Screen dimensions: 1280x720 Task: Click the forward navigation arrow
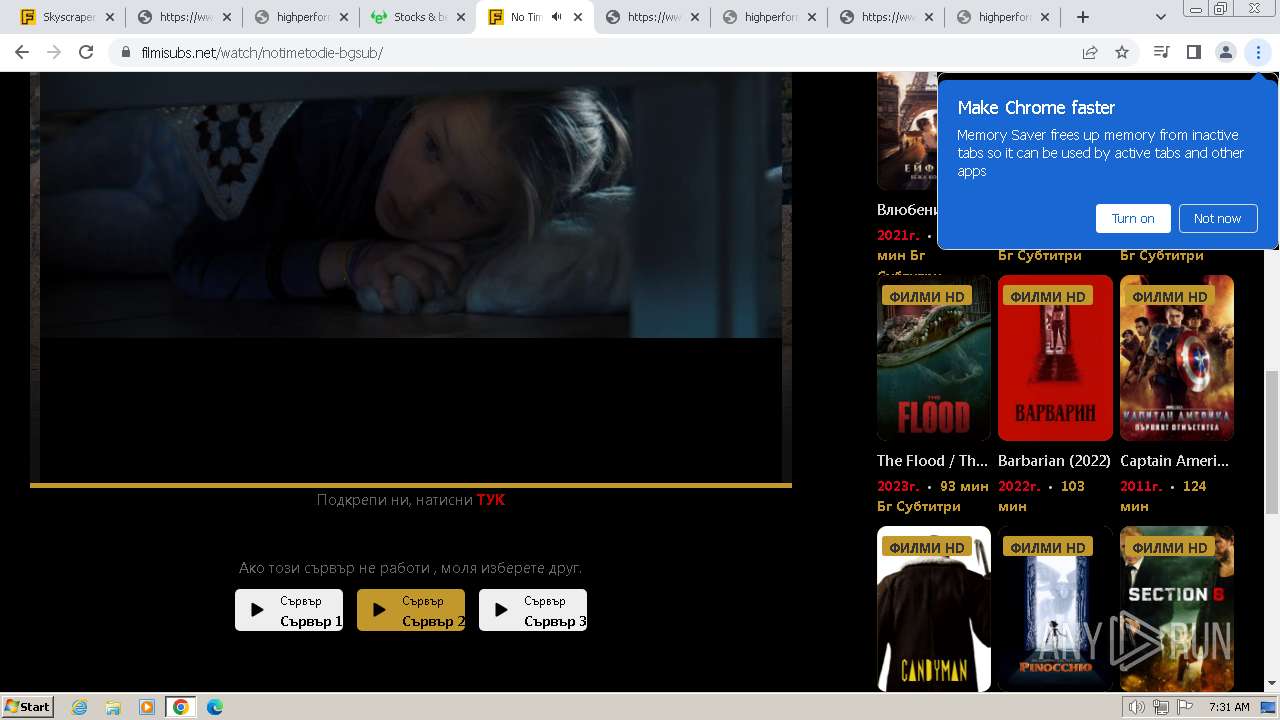[x=54, y=52]
